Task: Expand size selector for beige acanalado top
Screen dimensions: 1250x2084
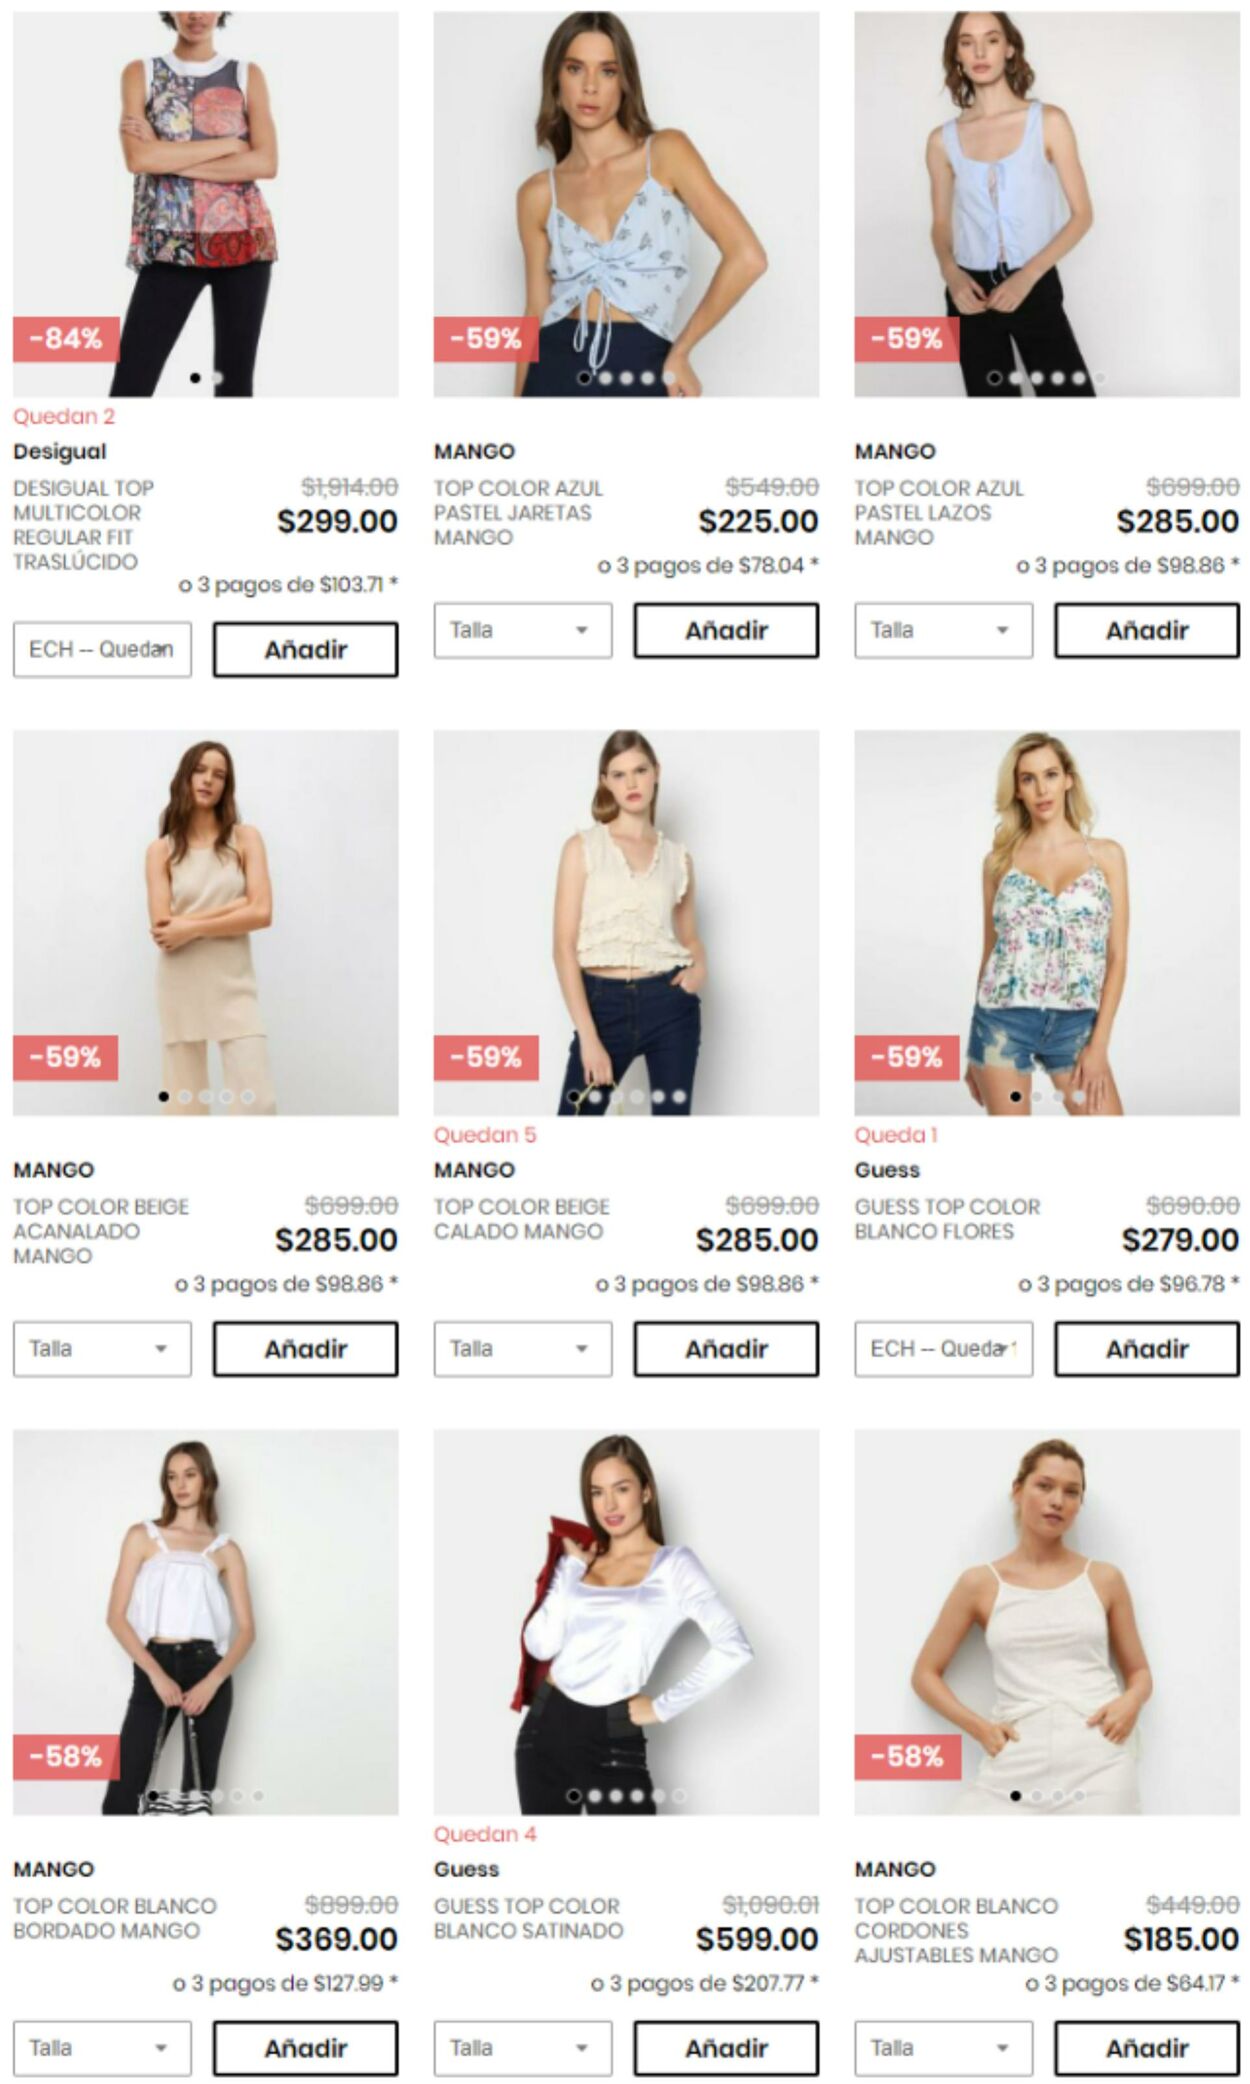Action: 102,1349
